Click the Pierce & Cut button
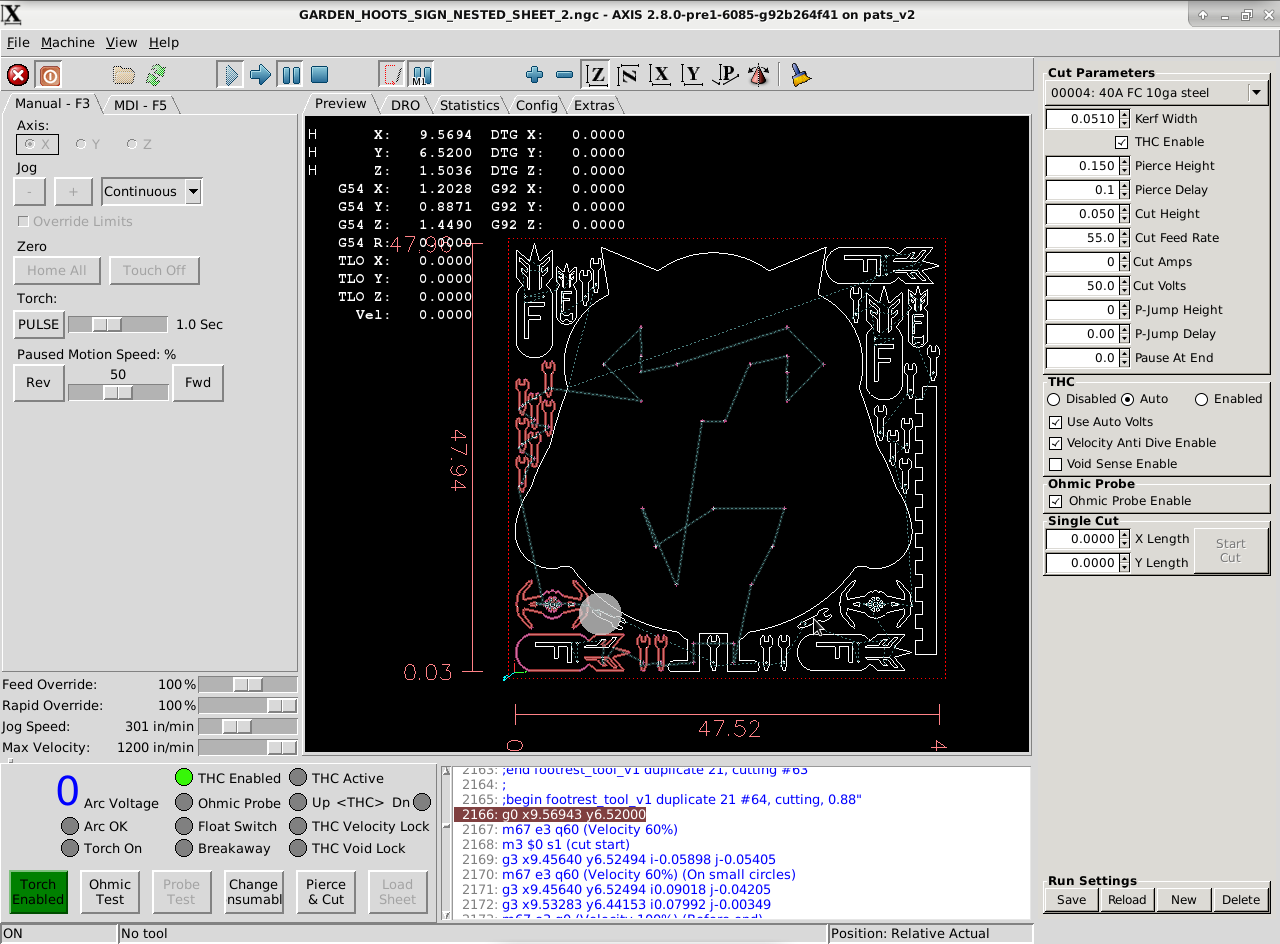The height and width of the screenshot is (944, 1280). (x=326, y=892)
